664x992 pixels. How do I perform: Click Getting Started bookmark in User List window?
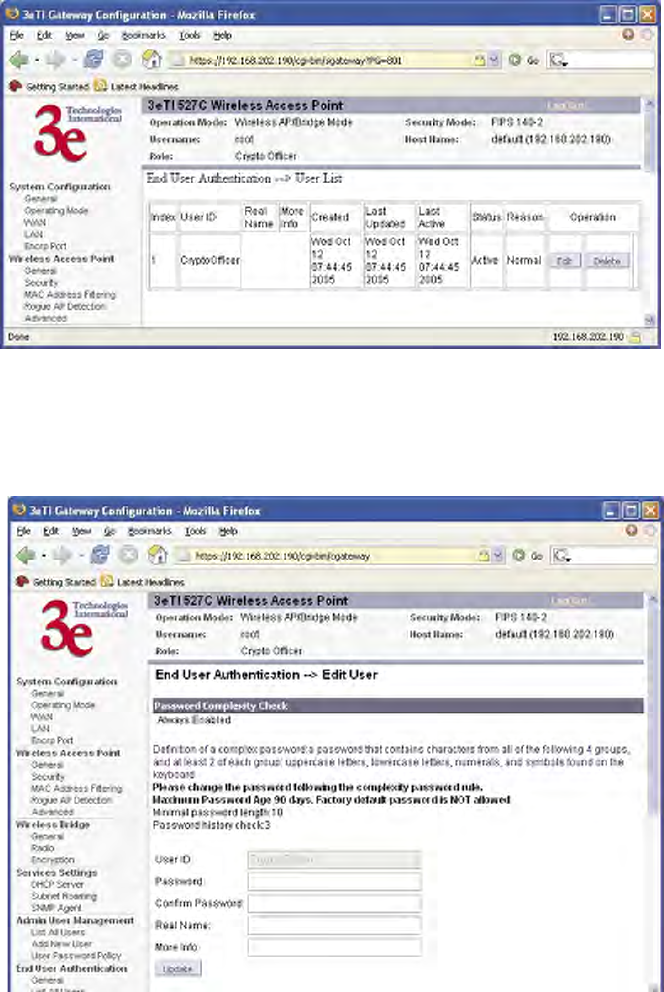pyautogui.click(x=49, y=86)
